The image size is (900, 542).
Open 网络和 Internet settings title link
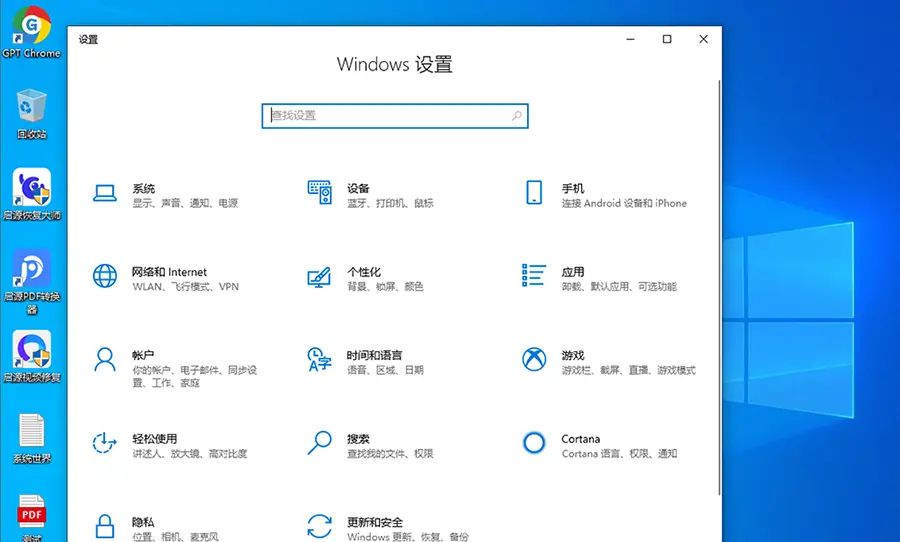(x=169, y=272)
